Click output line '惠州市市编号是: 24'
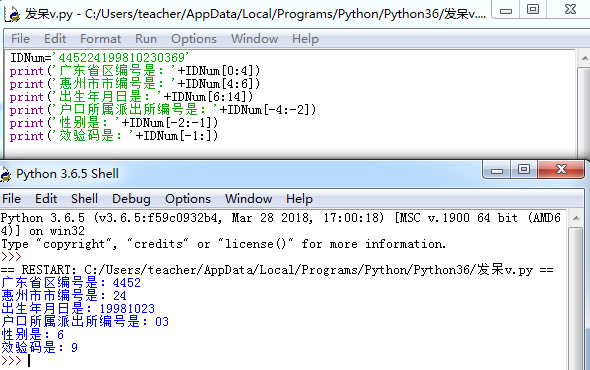Screen dimensions: 590x370 click(64, 295)
